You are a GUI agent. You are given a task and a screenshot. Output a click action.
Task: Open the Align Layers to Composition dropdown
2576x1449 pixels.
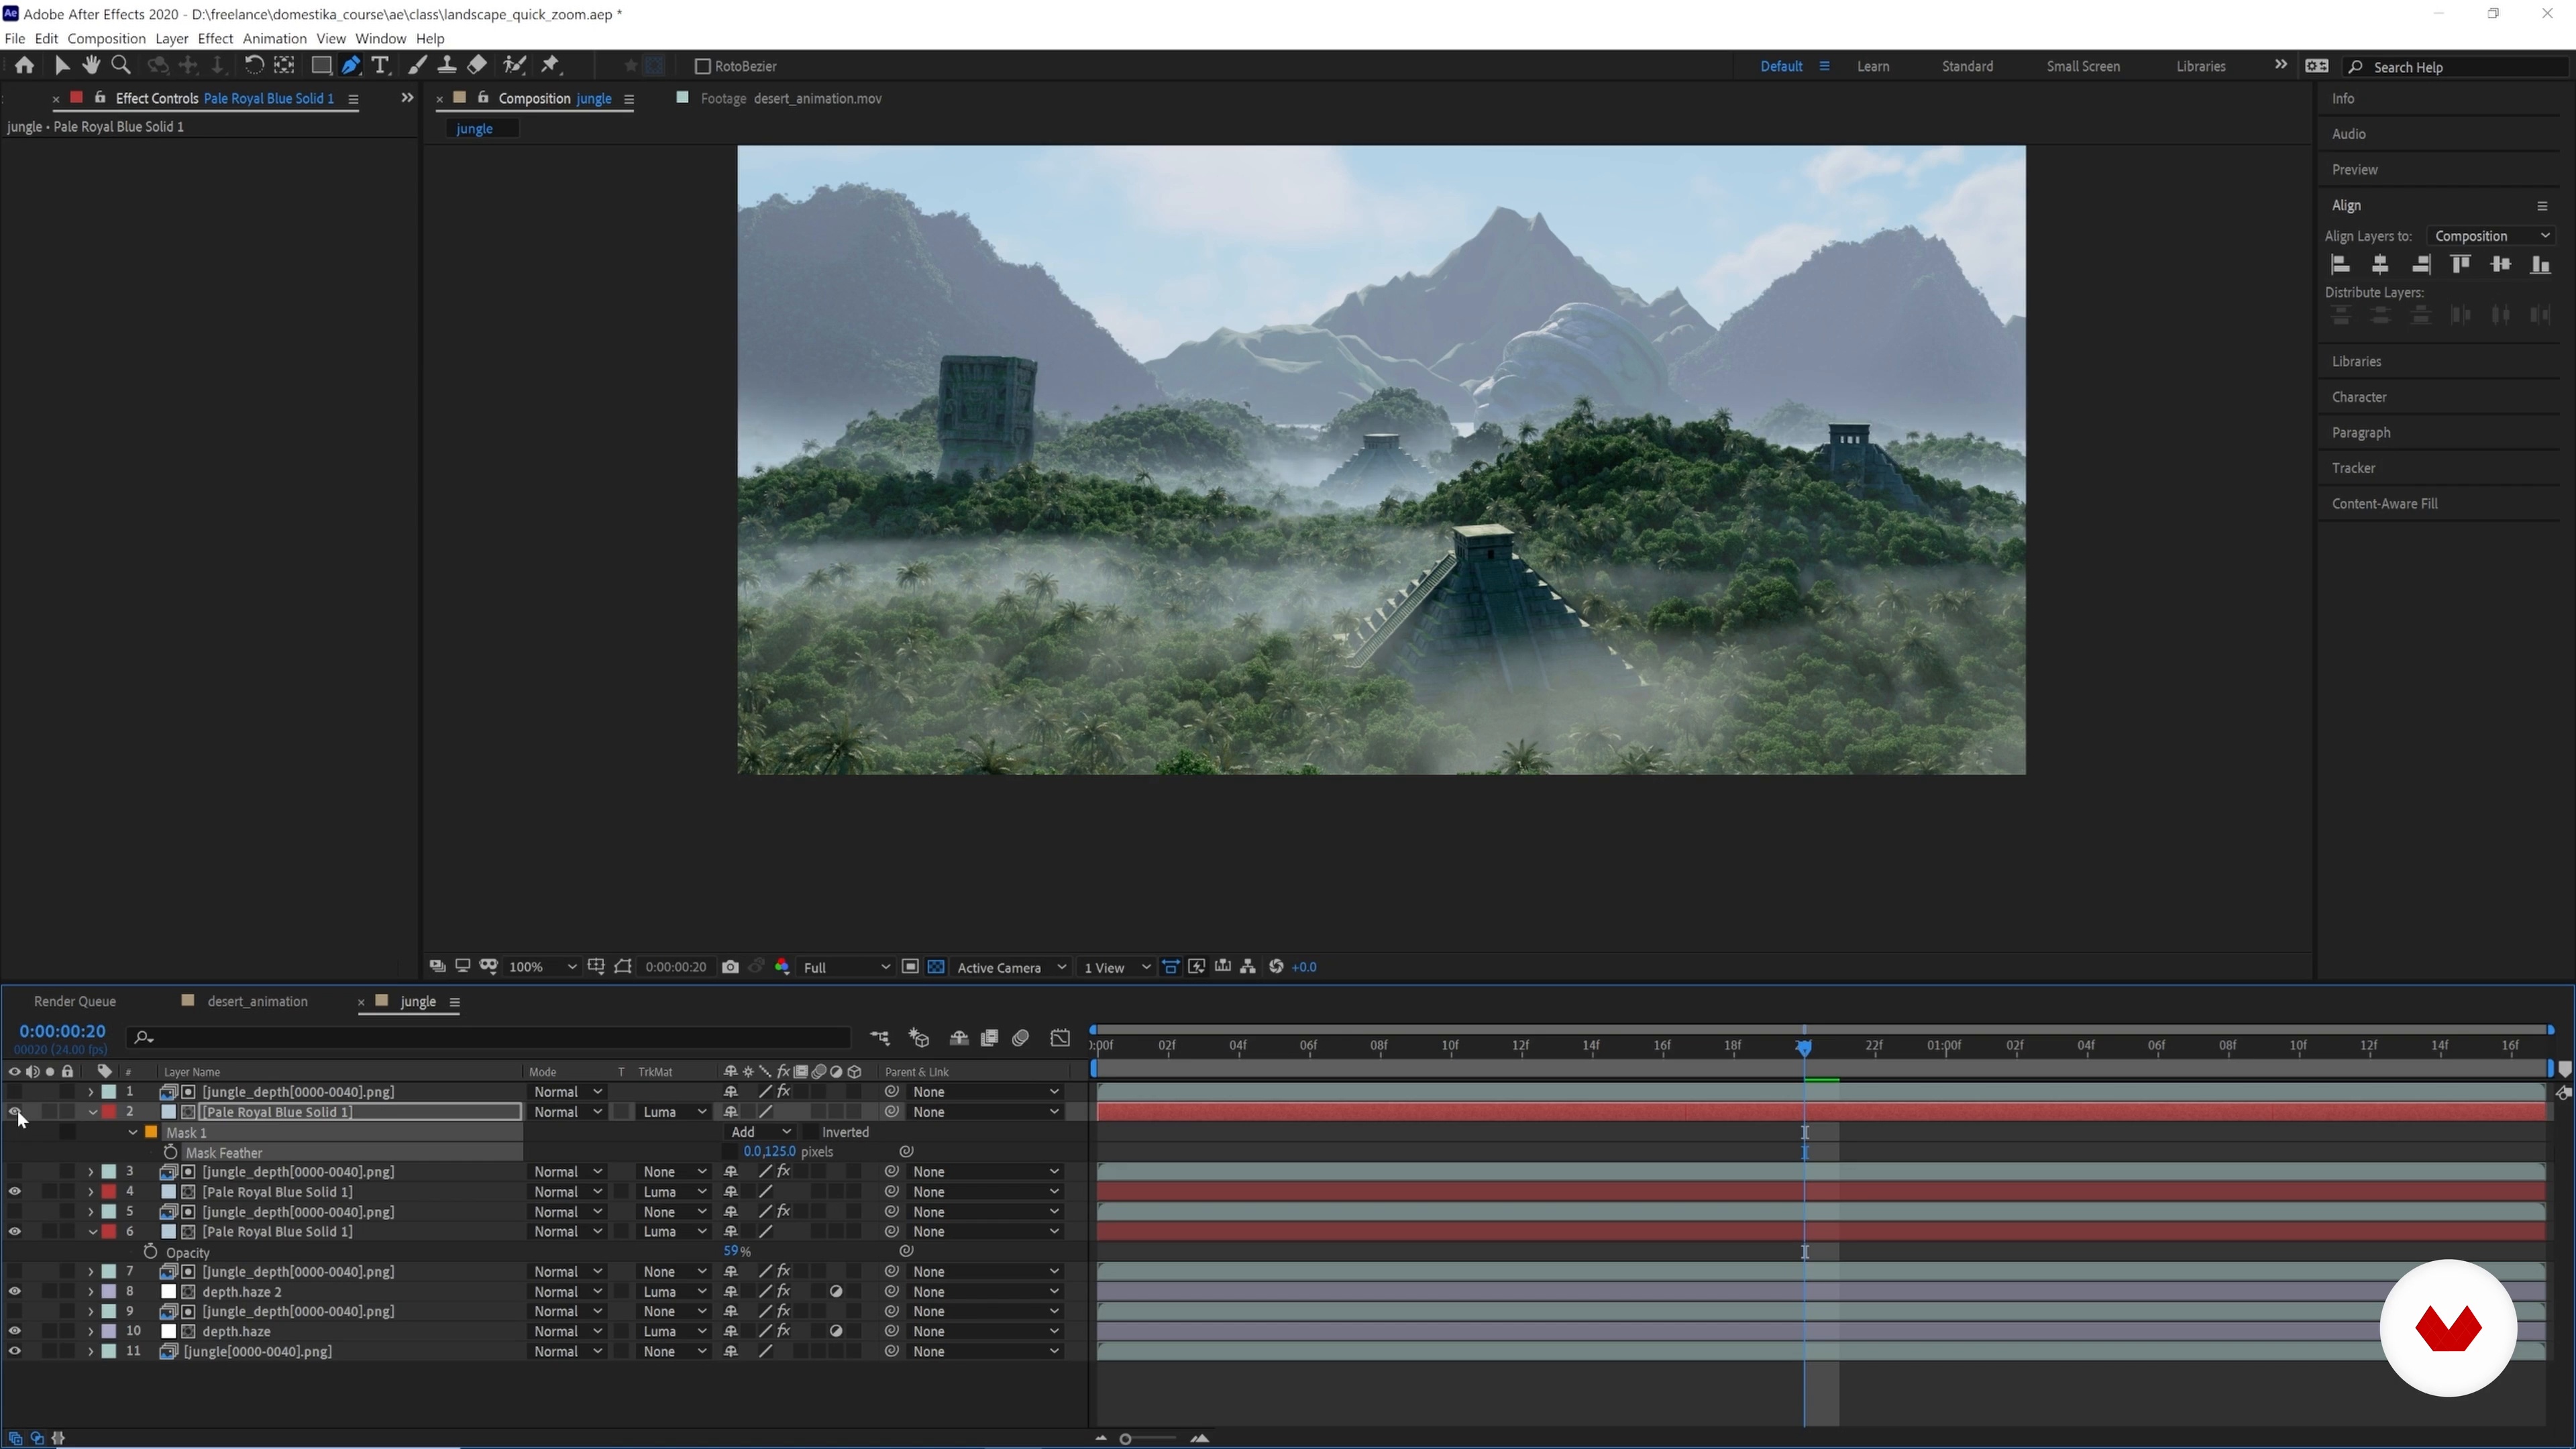point(2491,236)
